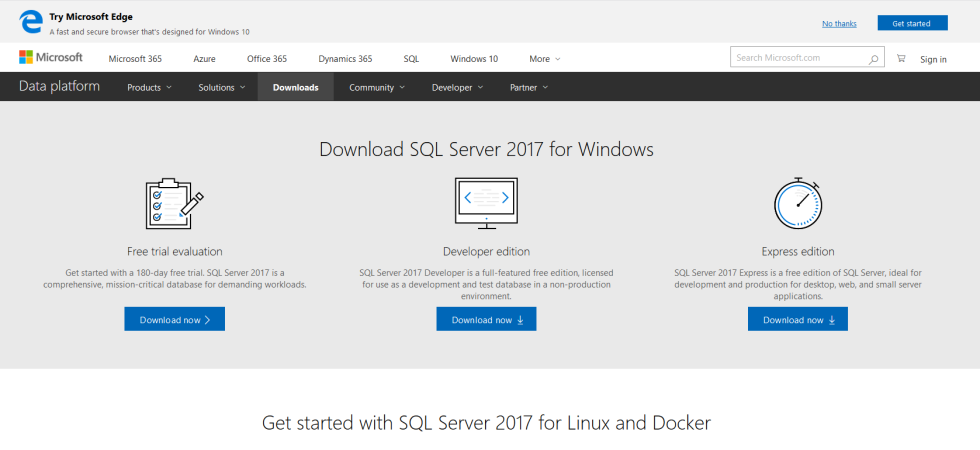The width and height of the screenshot is (980, 450).
Task: Go to Windows 10 menu link
Action: click(474, 59)
